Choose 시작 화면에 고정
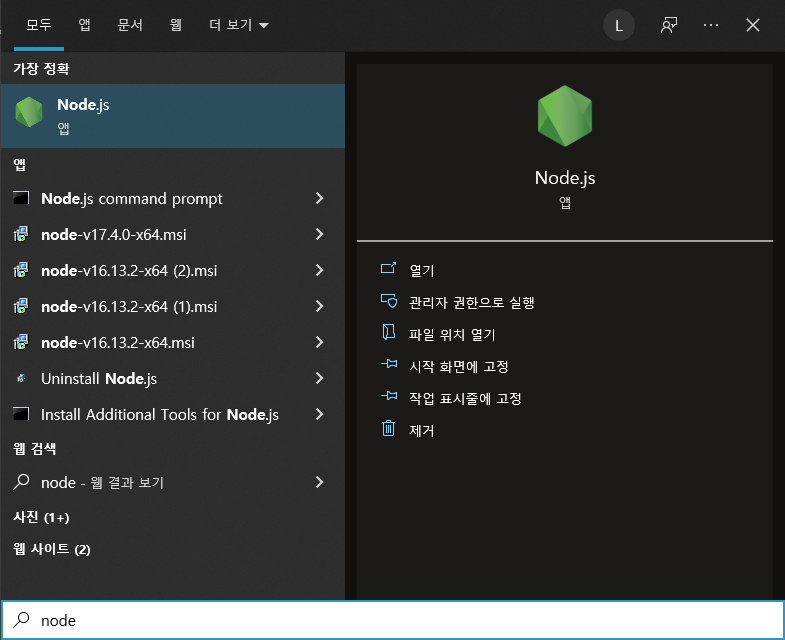The width and height of the screenshot is (785, 640). (459, 367)
